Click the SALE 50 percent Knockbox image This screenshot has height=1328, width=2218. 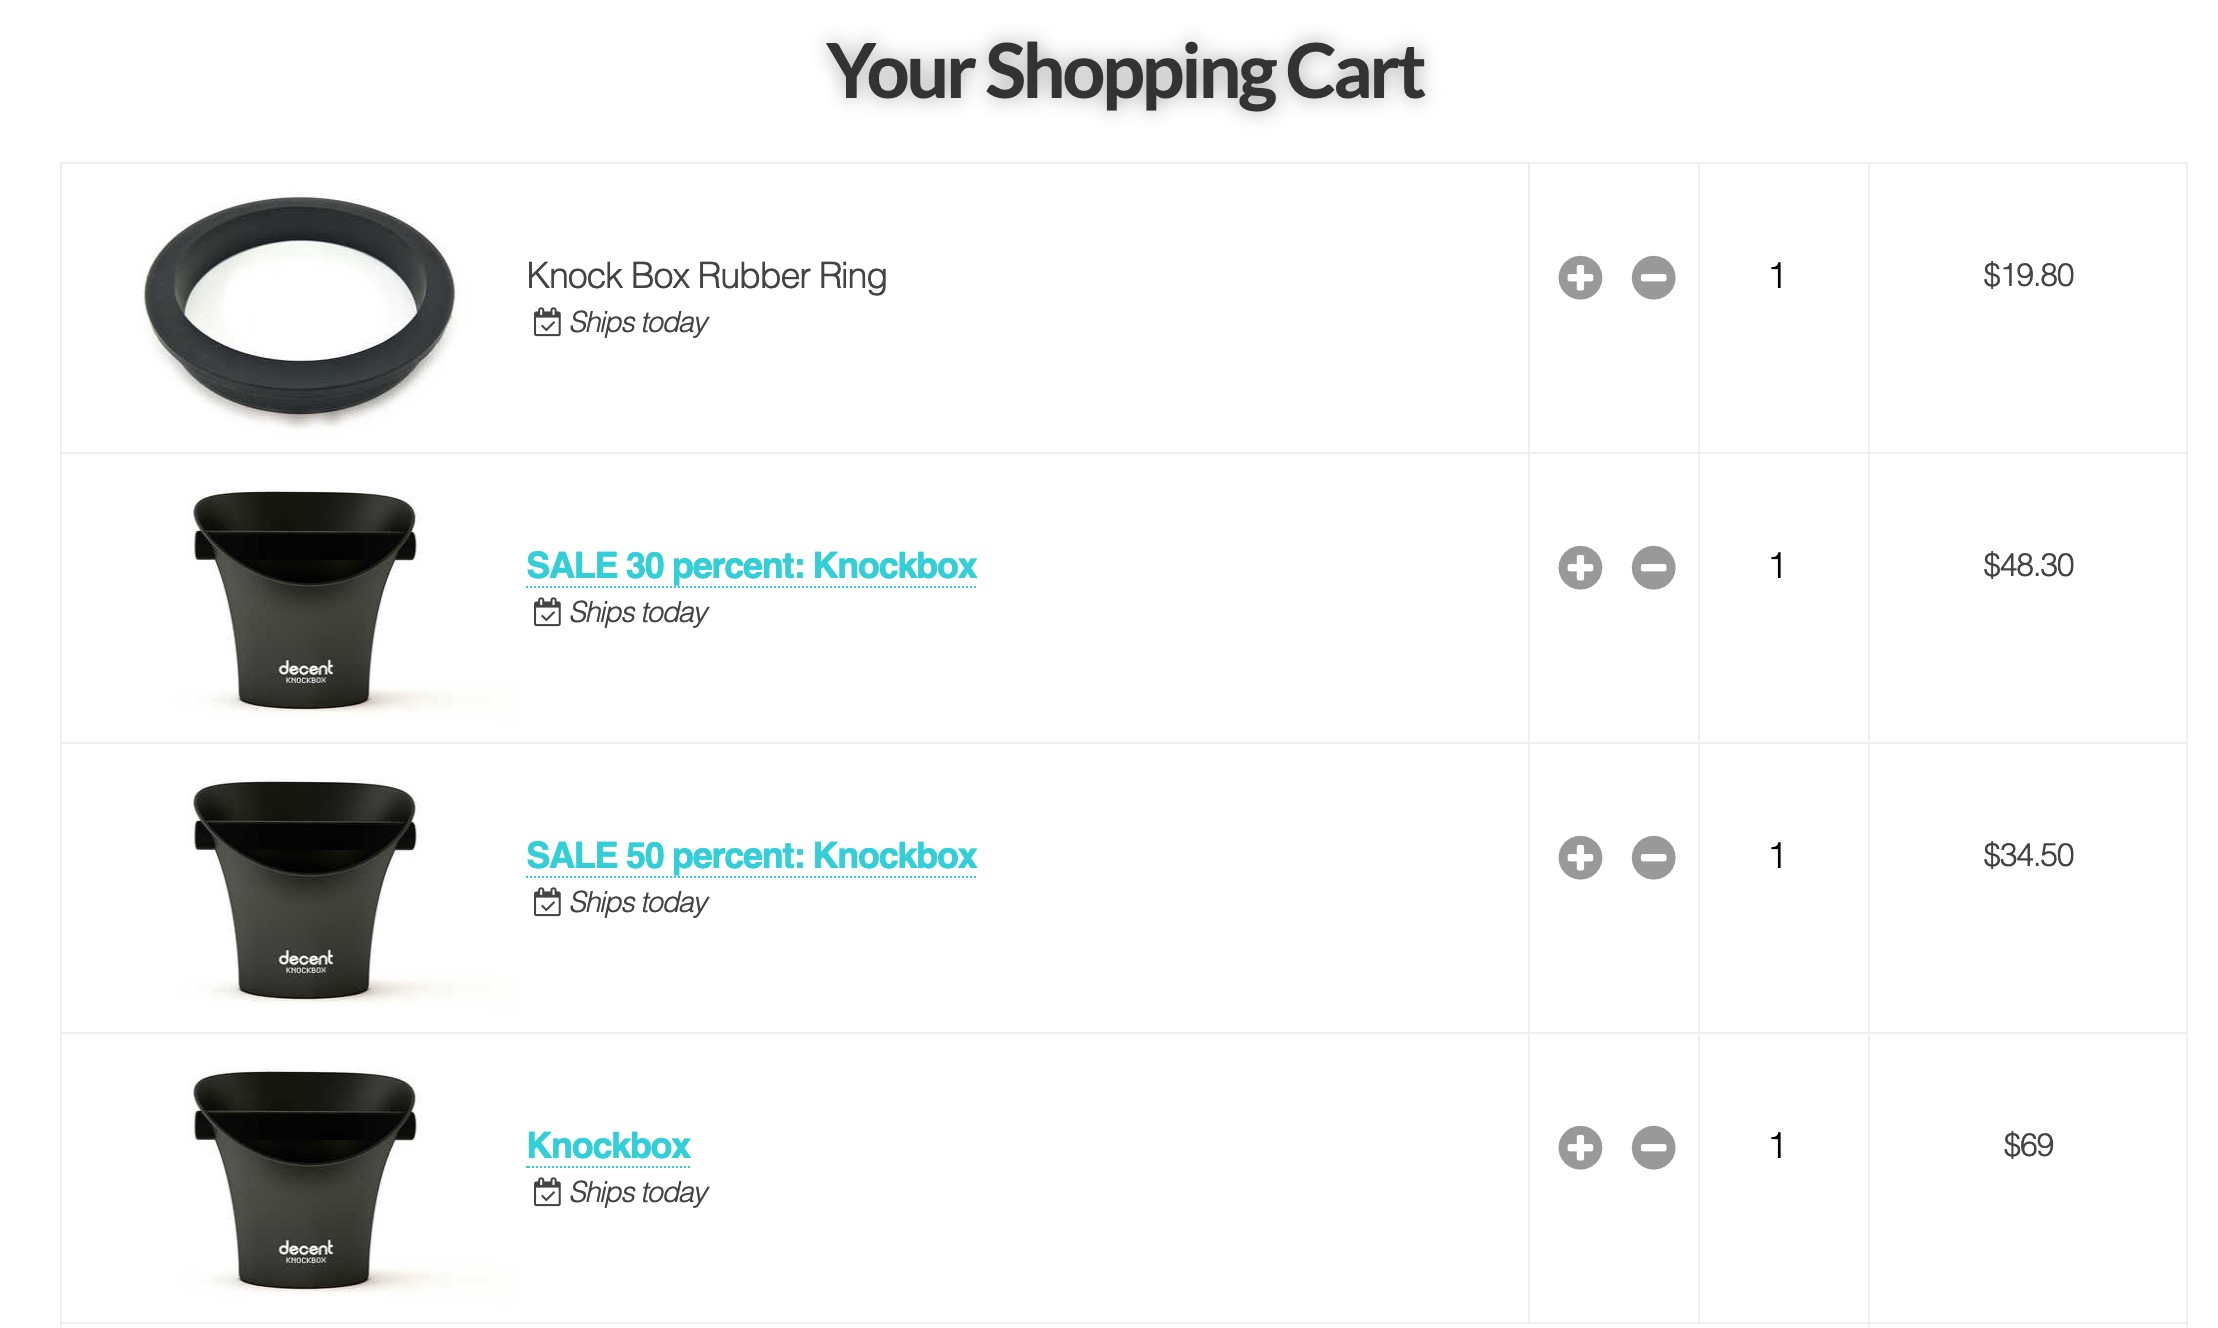click(304, 890)
